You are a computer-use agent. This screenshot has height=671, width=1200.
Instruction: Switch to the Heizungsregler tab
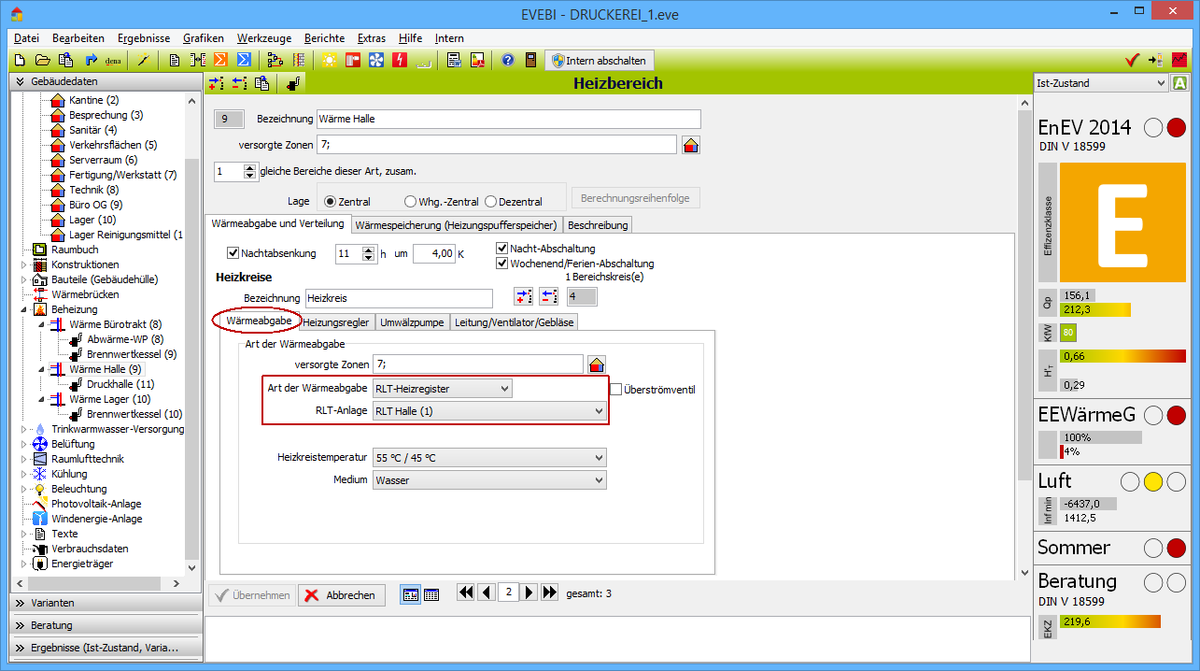tap(337, 322)
